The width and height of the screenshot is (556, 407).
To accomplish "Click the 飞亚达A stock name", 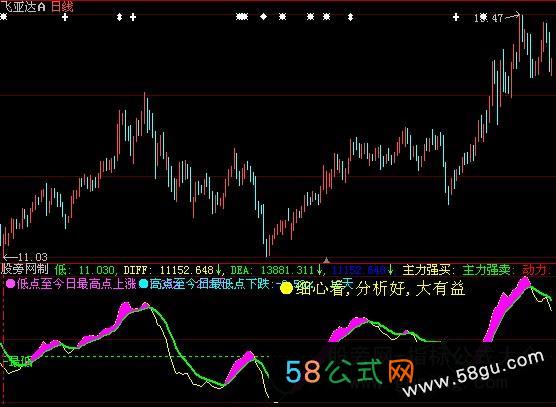I will point(23,7).
